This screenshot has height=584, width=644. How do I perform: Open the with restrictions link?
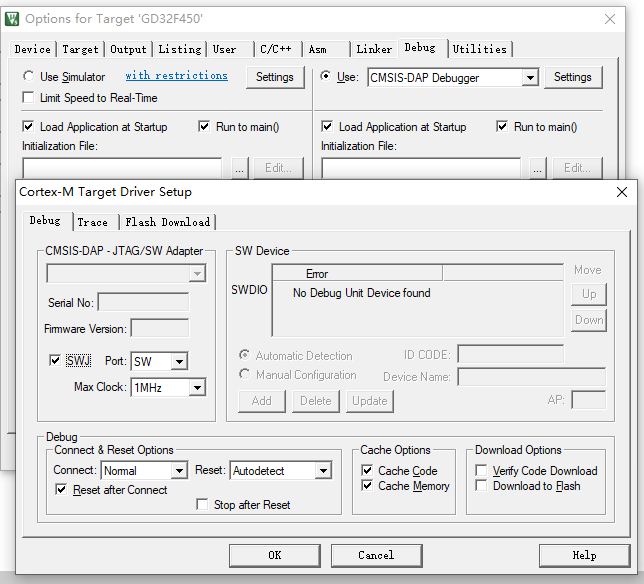click(176, 76)
